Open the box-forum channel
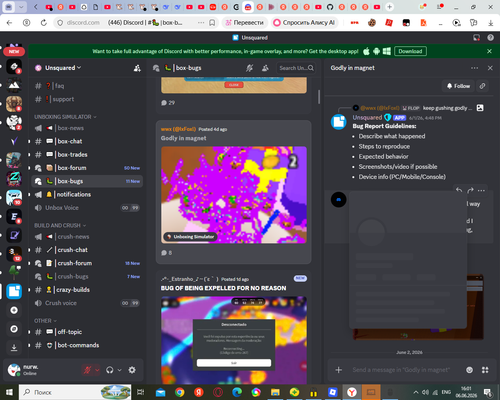This screenshot has width=500, height=400. click(87, 168)
